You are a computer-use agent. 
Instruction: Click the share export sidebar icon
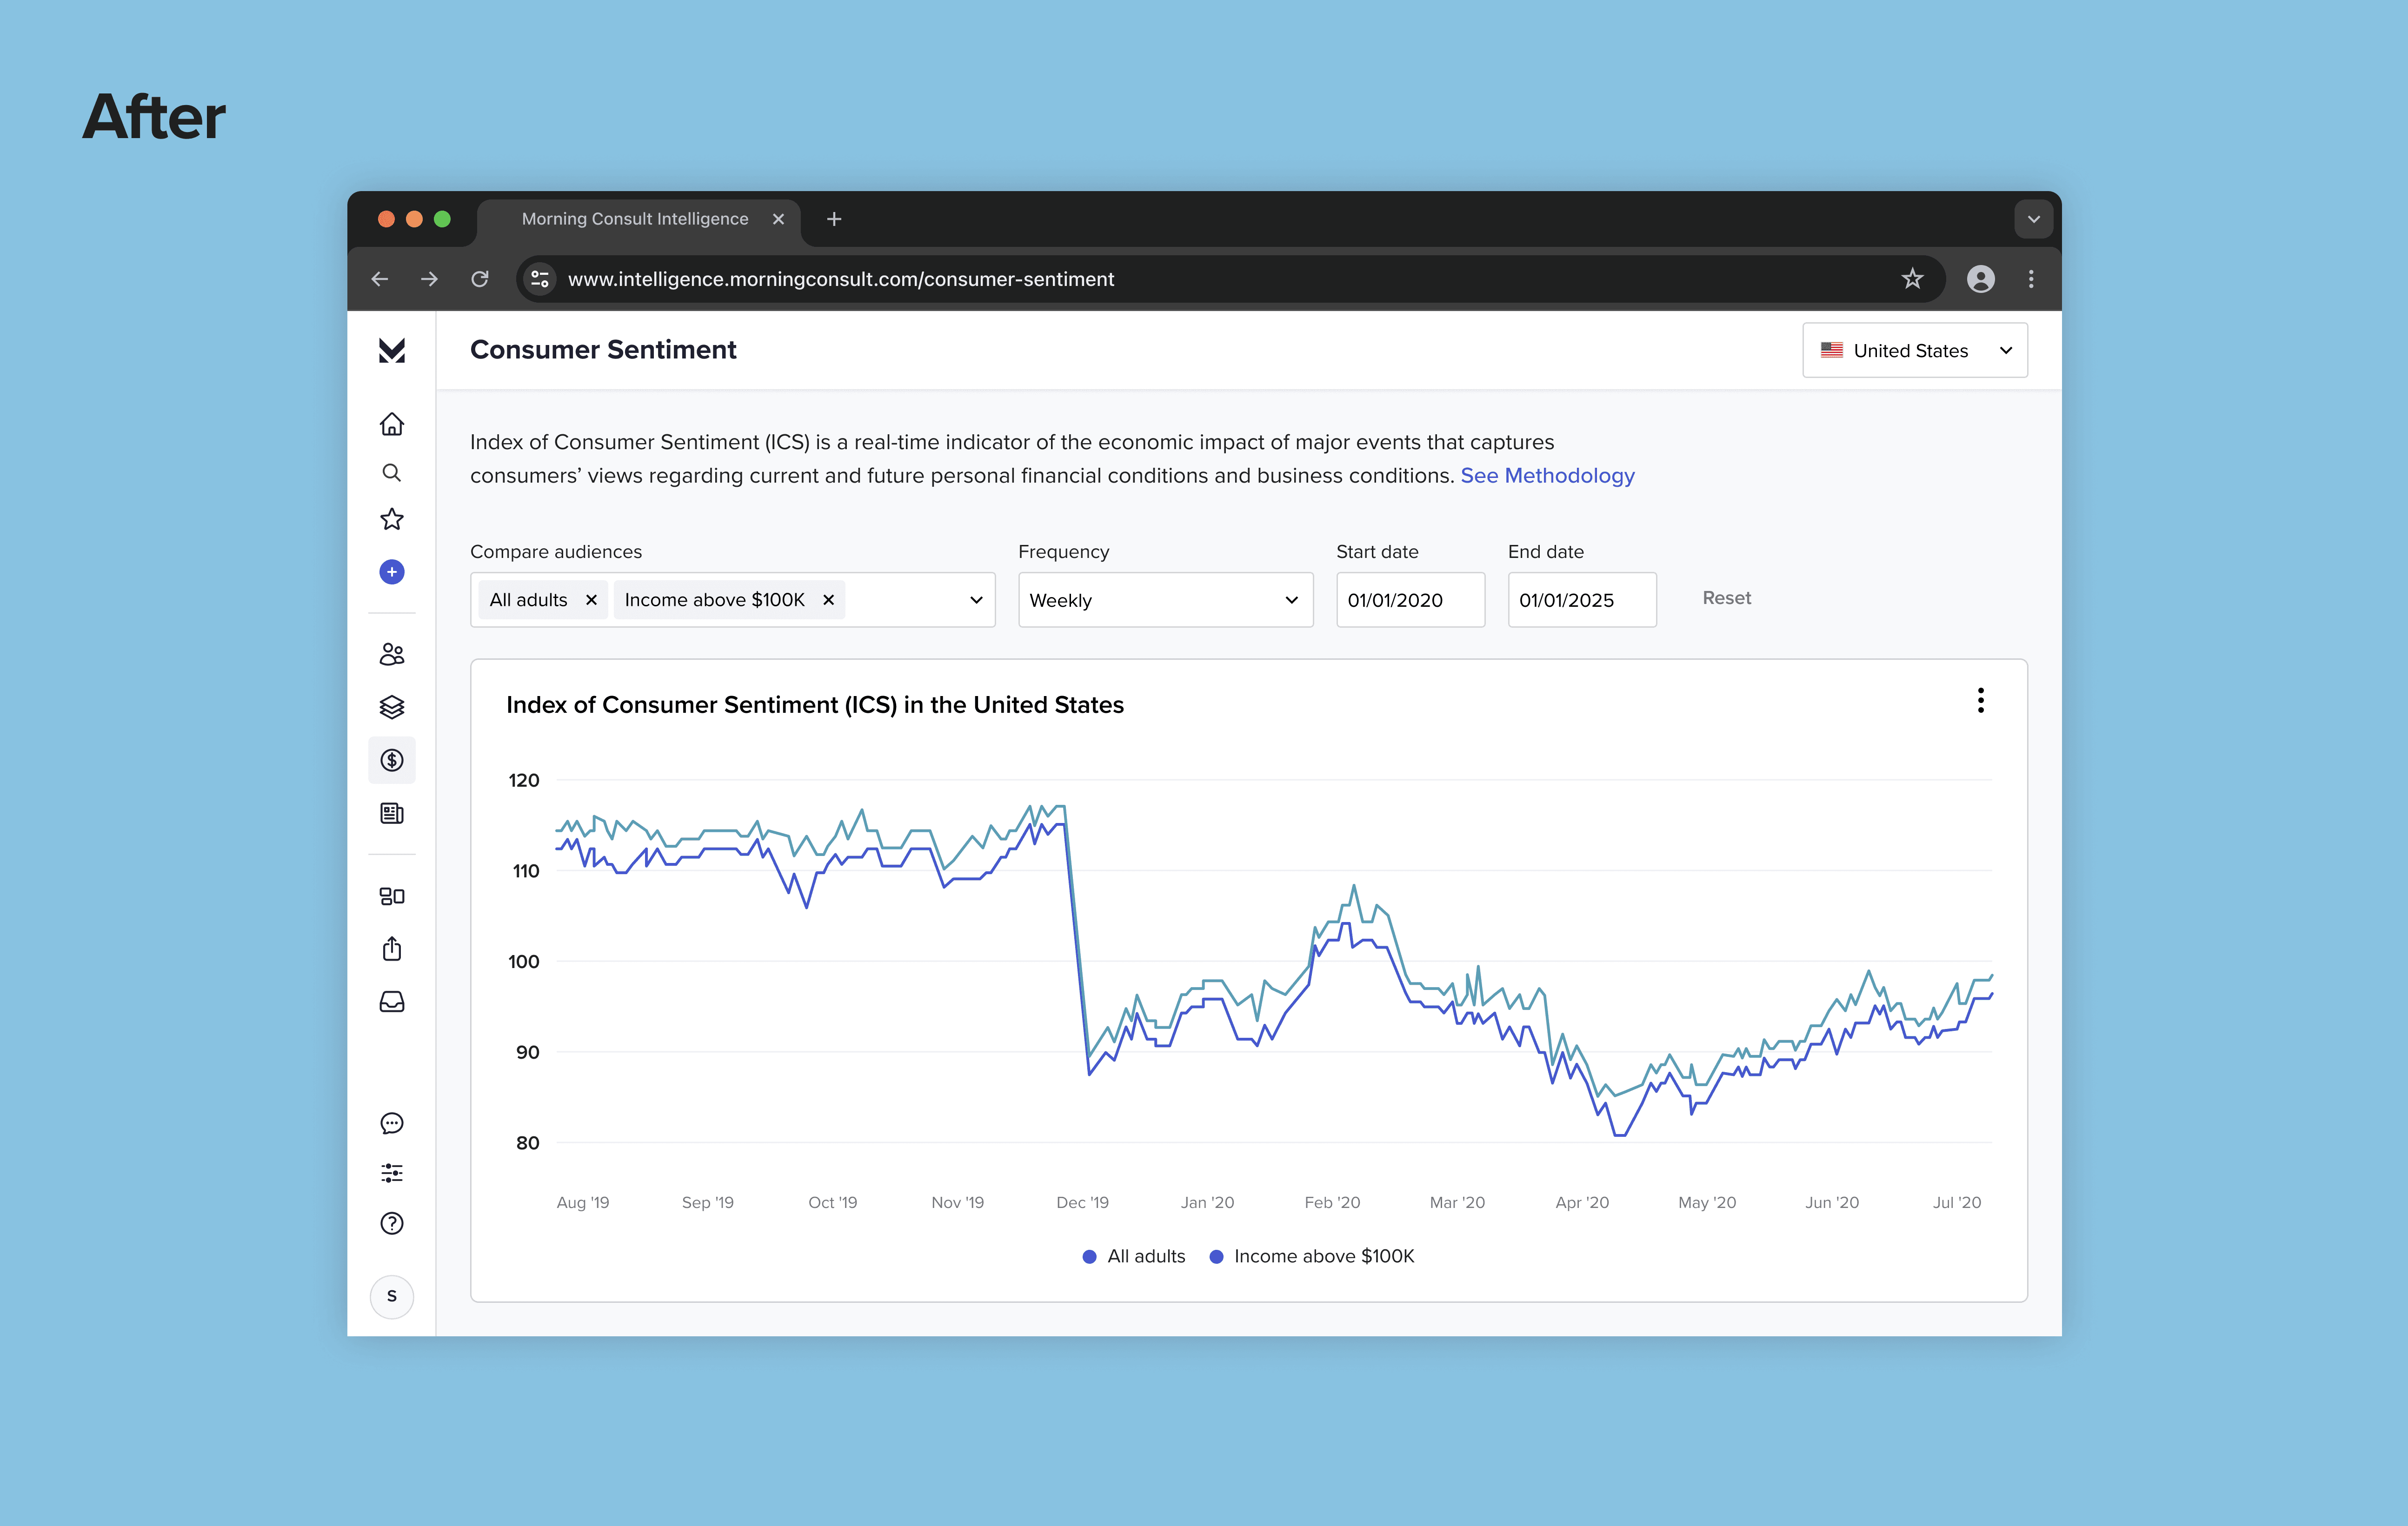tap(391, 948)
